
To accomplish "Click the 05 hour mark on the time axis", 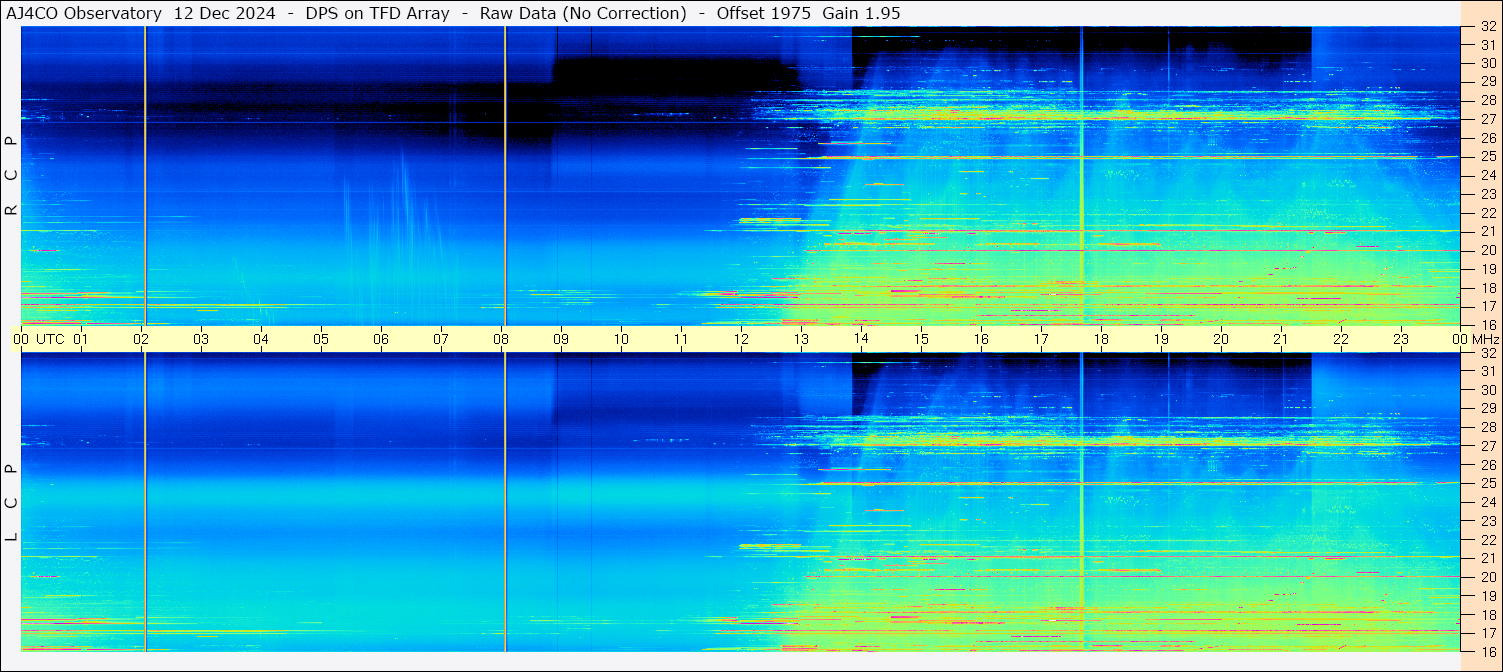I will point(321,339).
